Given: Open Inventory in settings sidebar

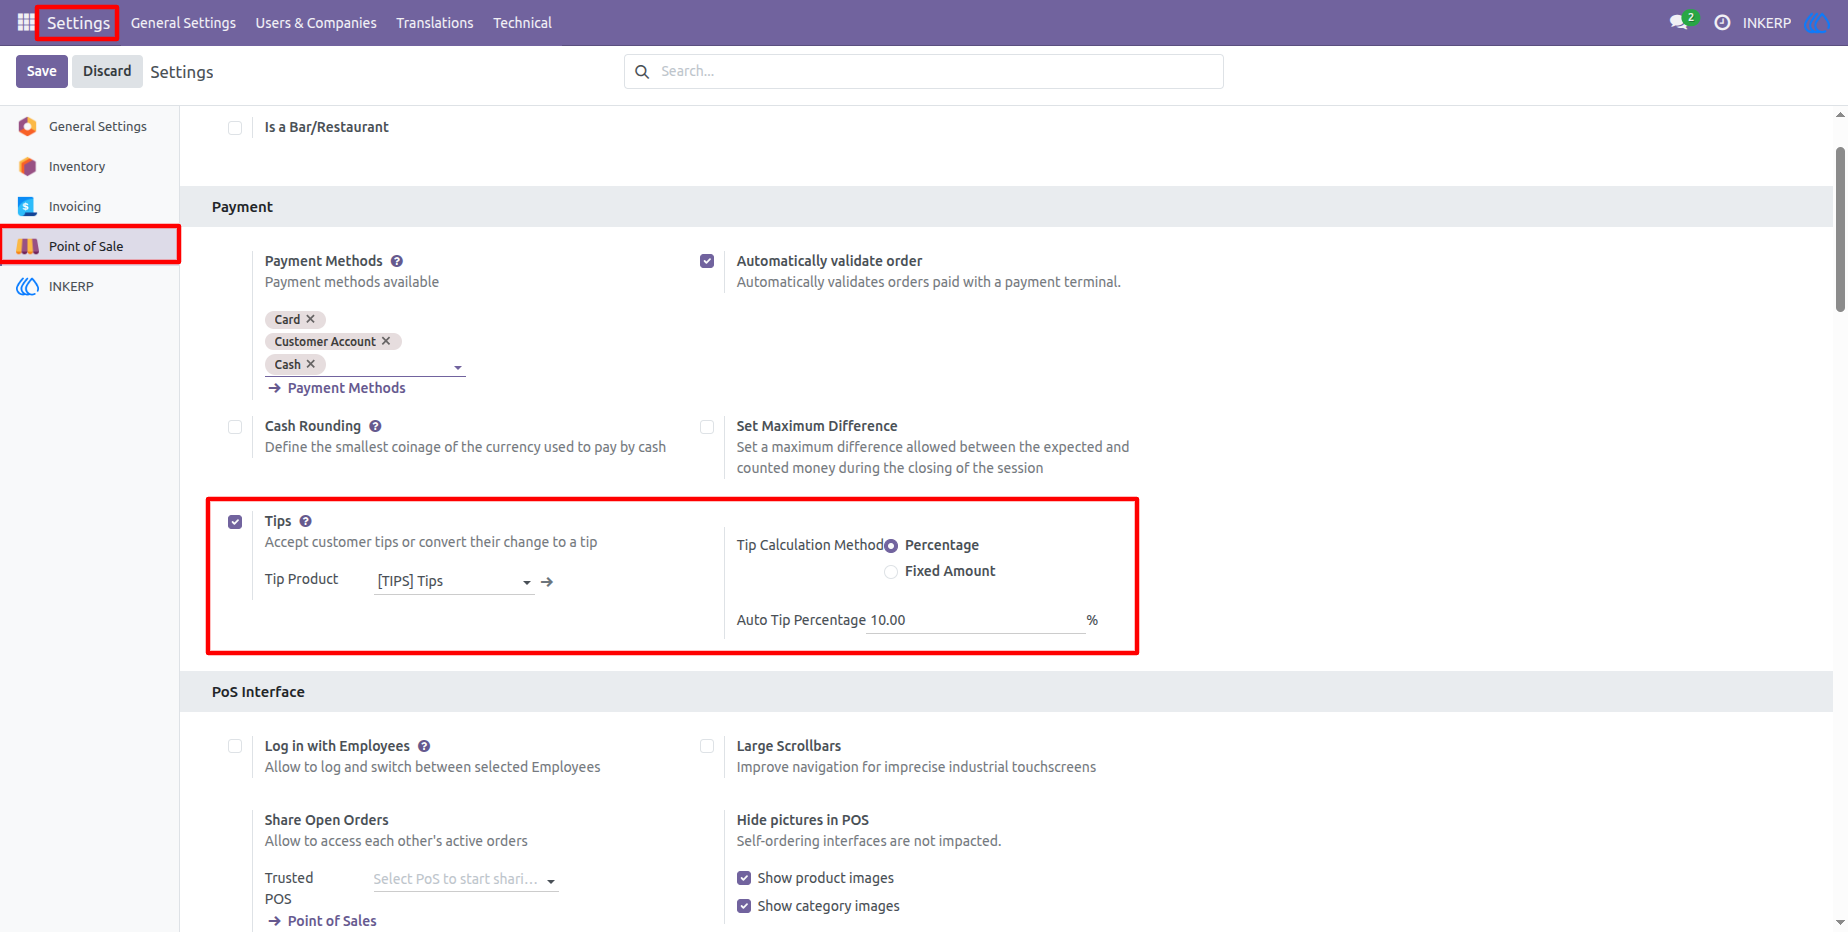Looking at the screenshot, I should click(77, 166).
